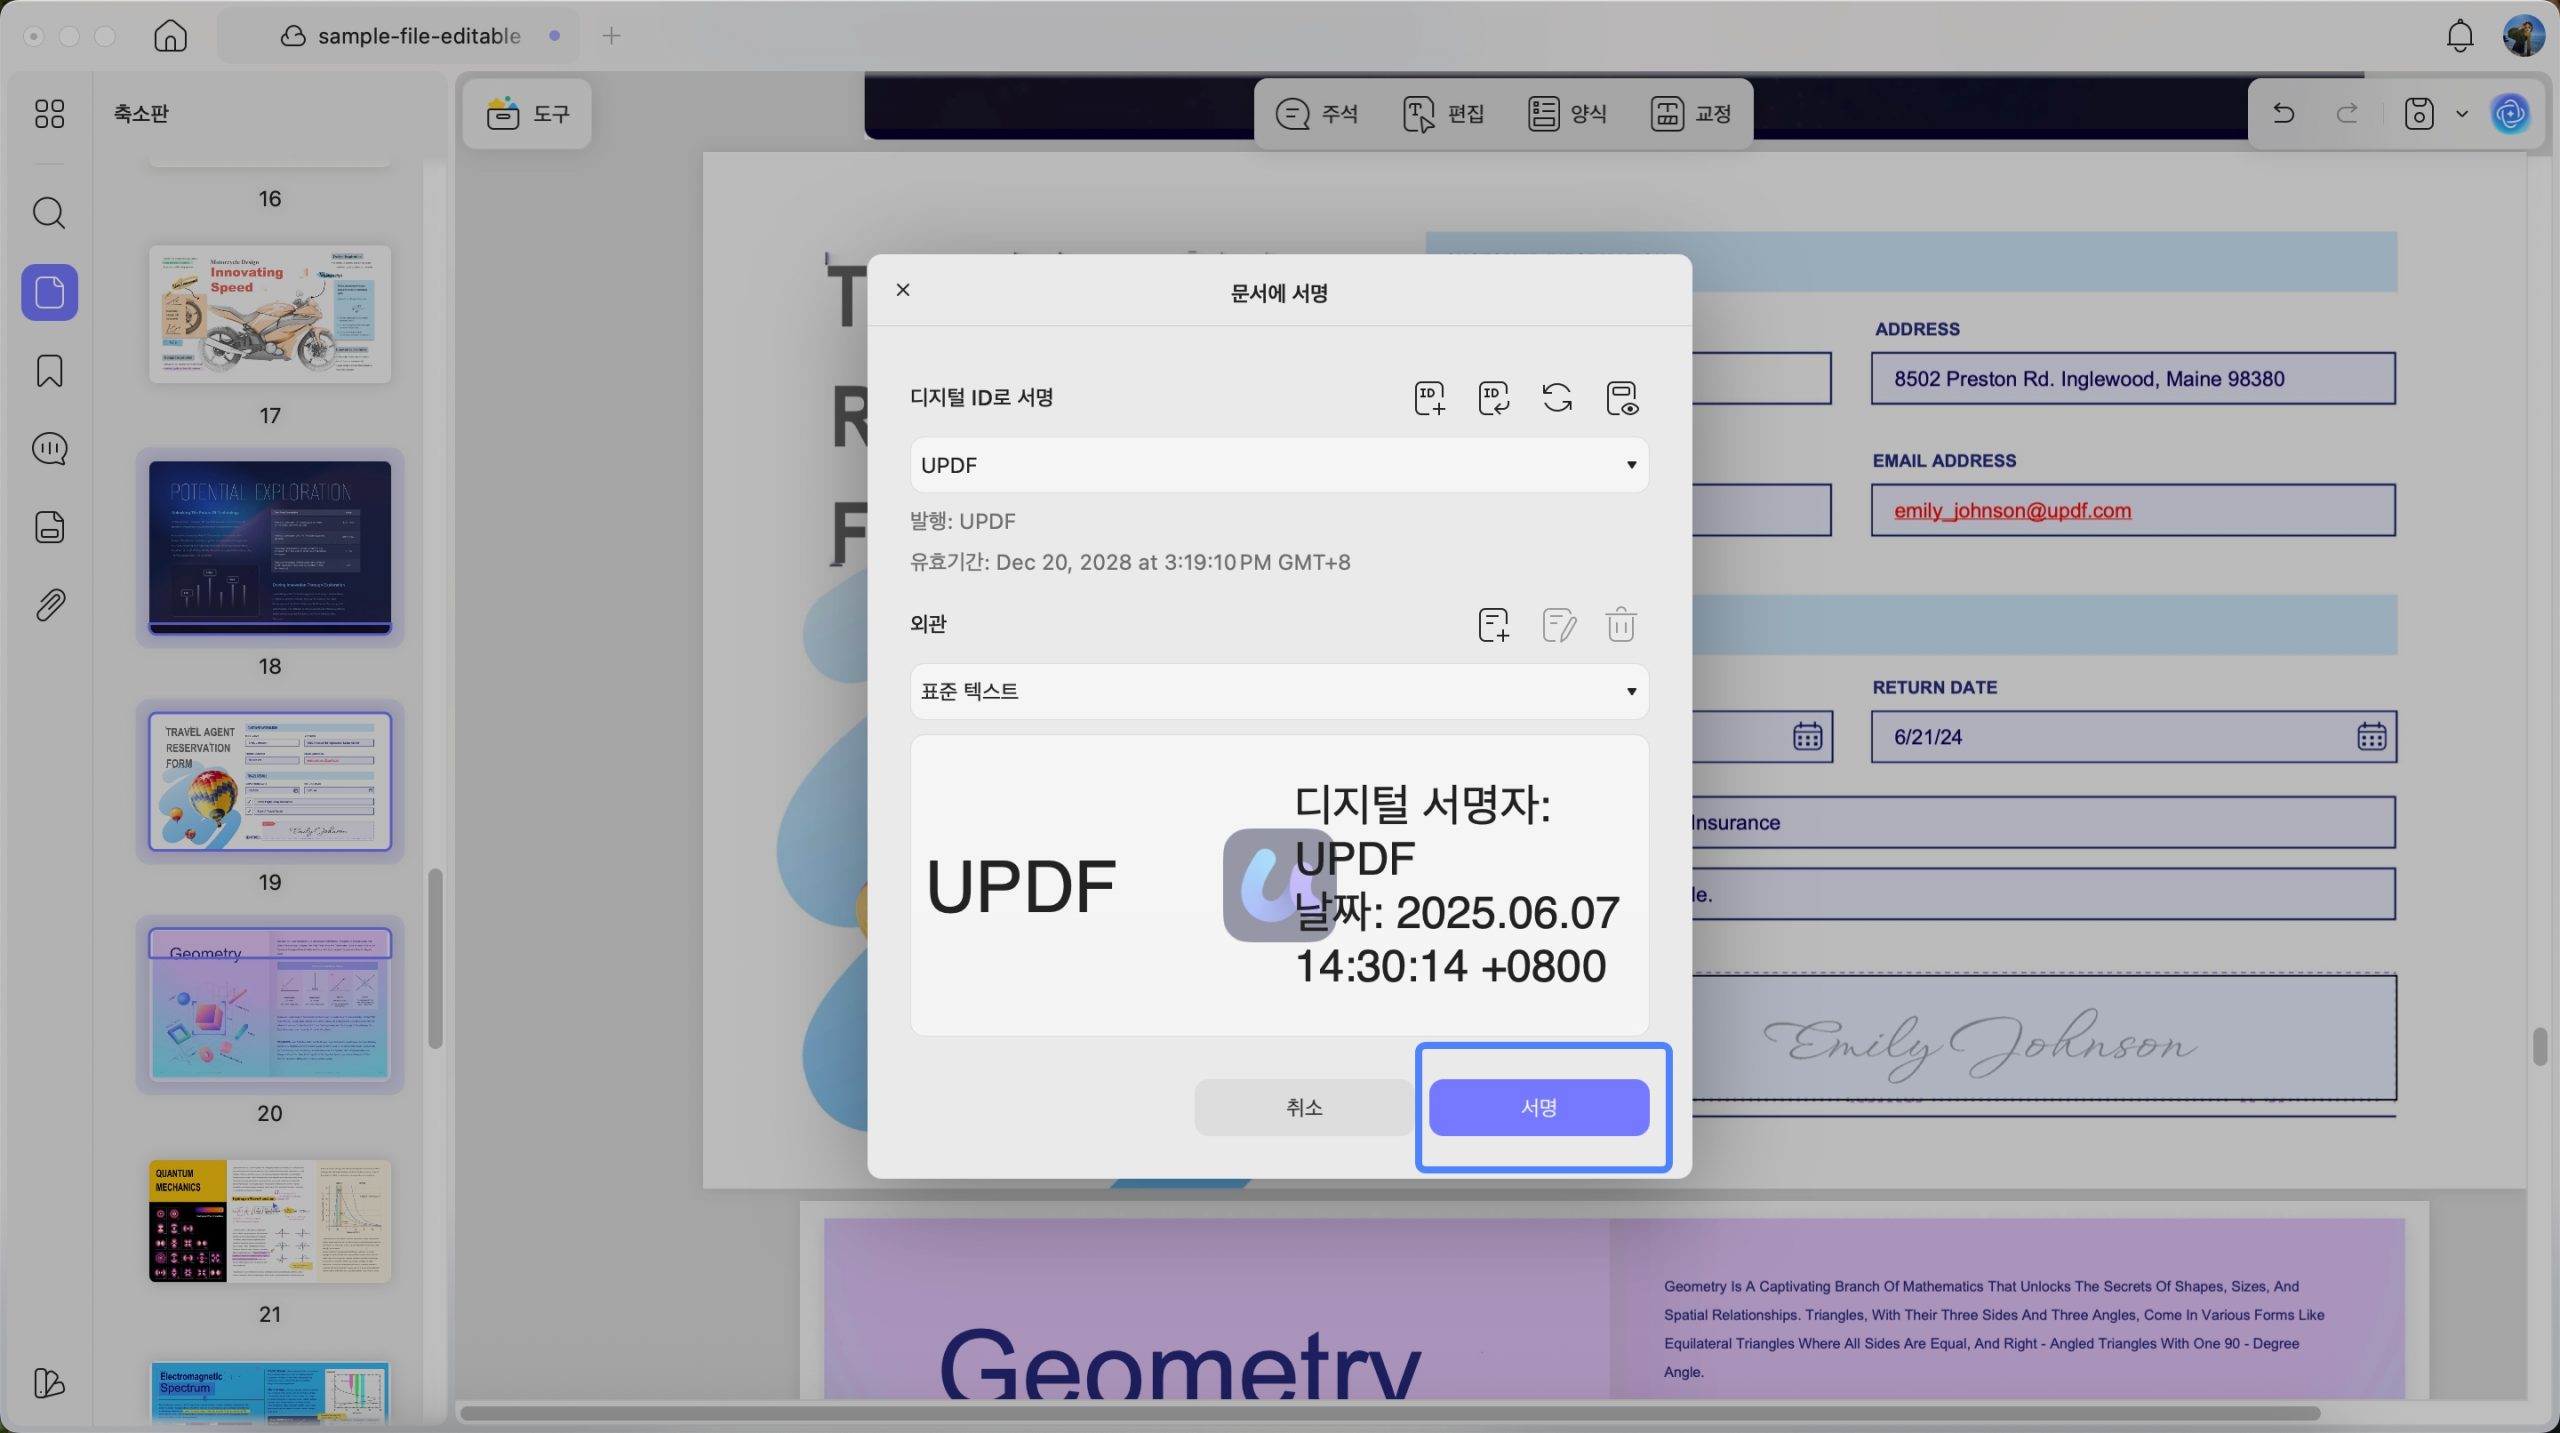Add a new tab

tap(612, 36)
